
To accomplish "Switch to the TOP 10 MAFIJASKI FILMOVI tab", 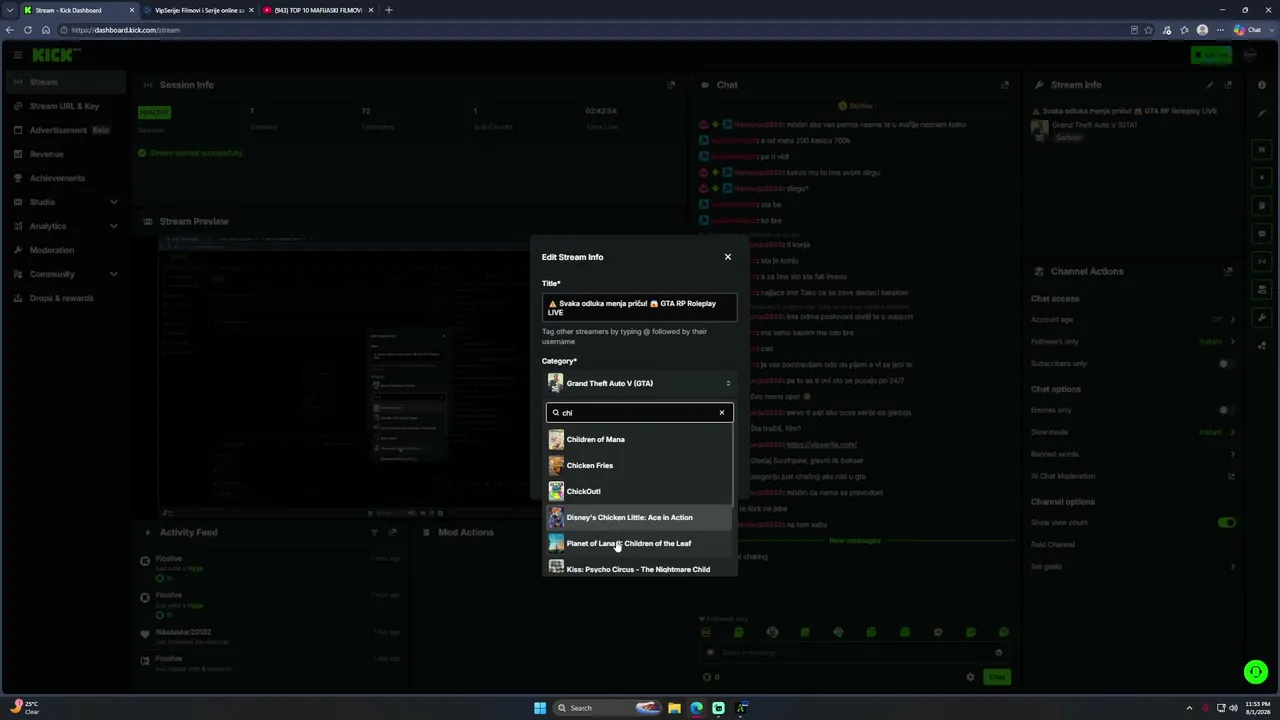I will click(x=317, y=10).
